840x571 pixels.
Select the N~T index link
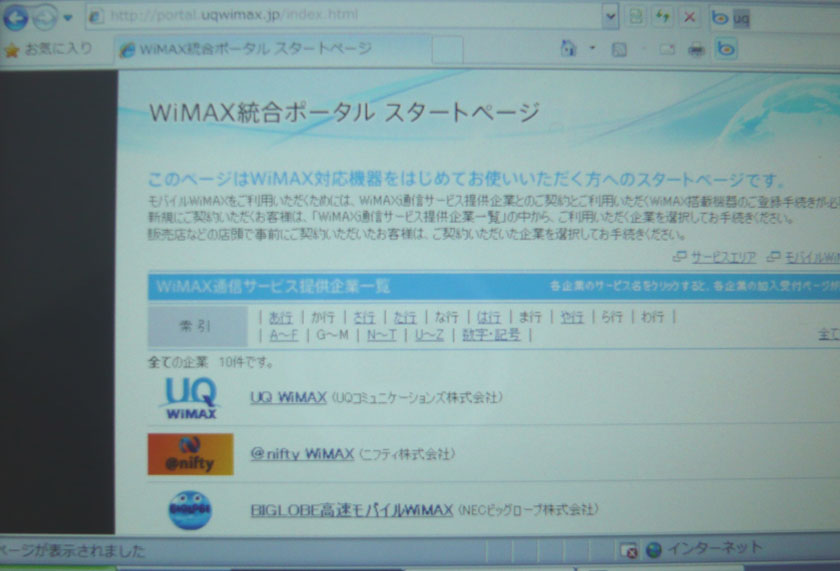(x=381, y=336)
